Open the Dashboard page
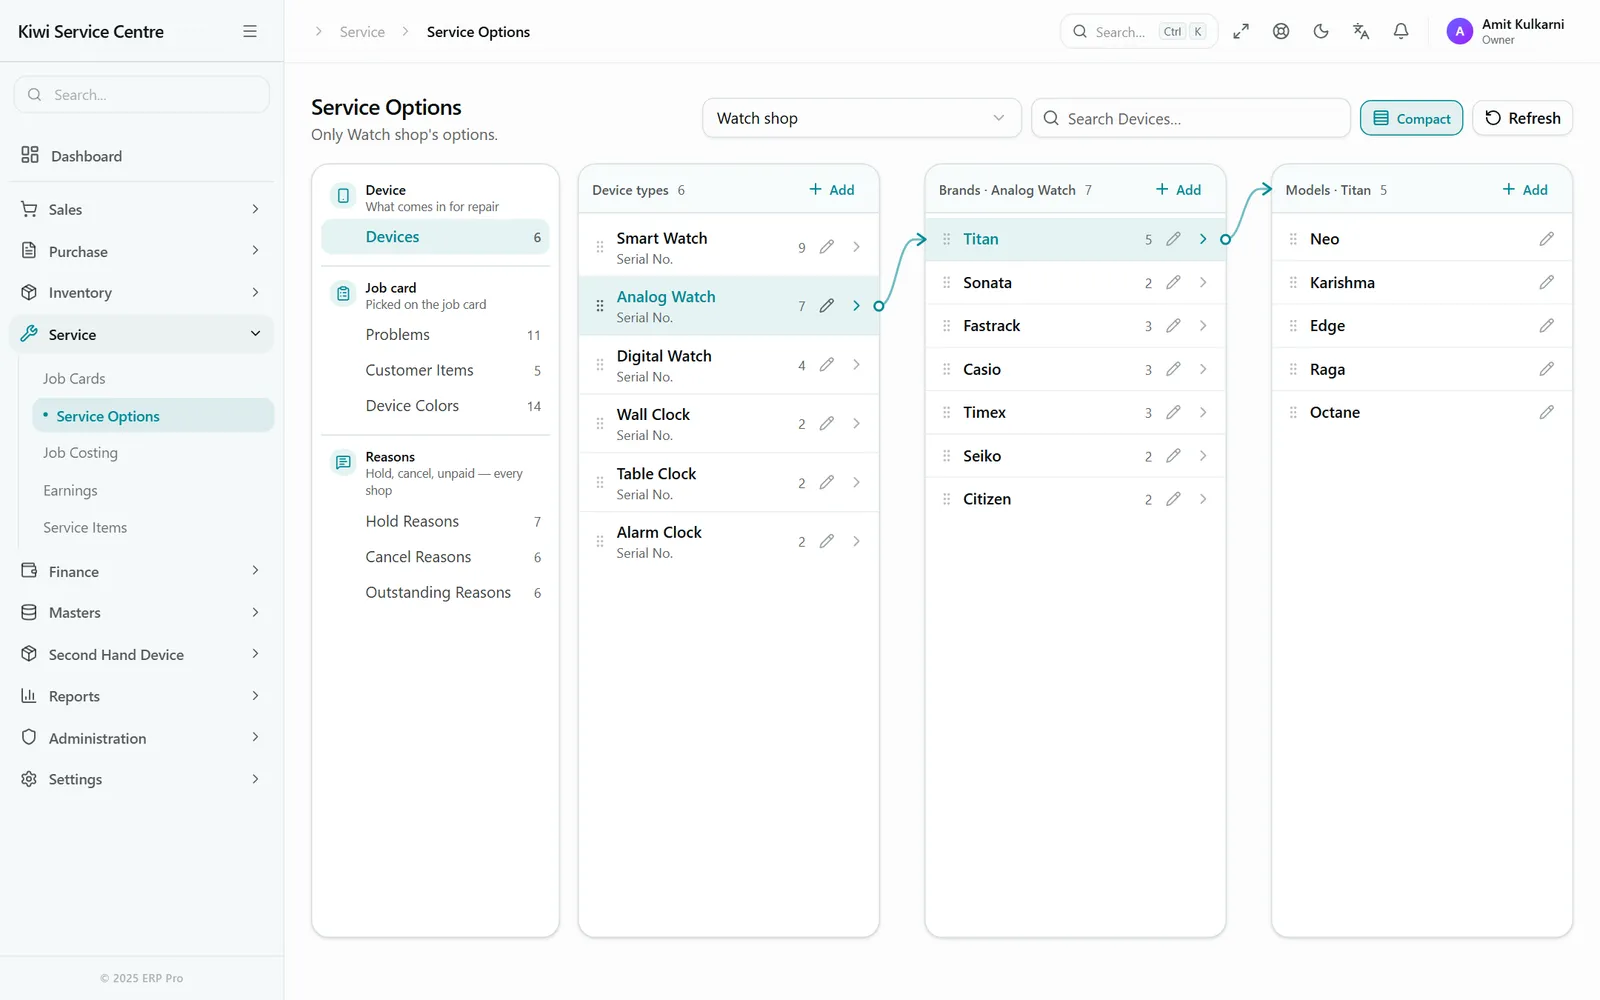The height and width of the screenshot is (1000, 1600). [141, 156]
